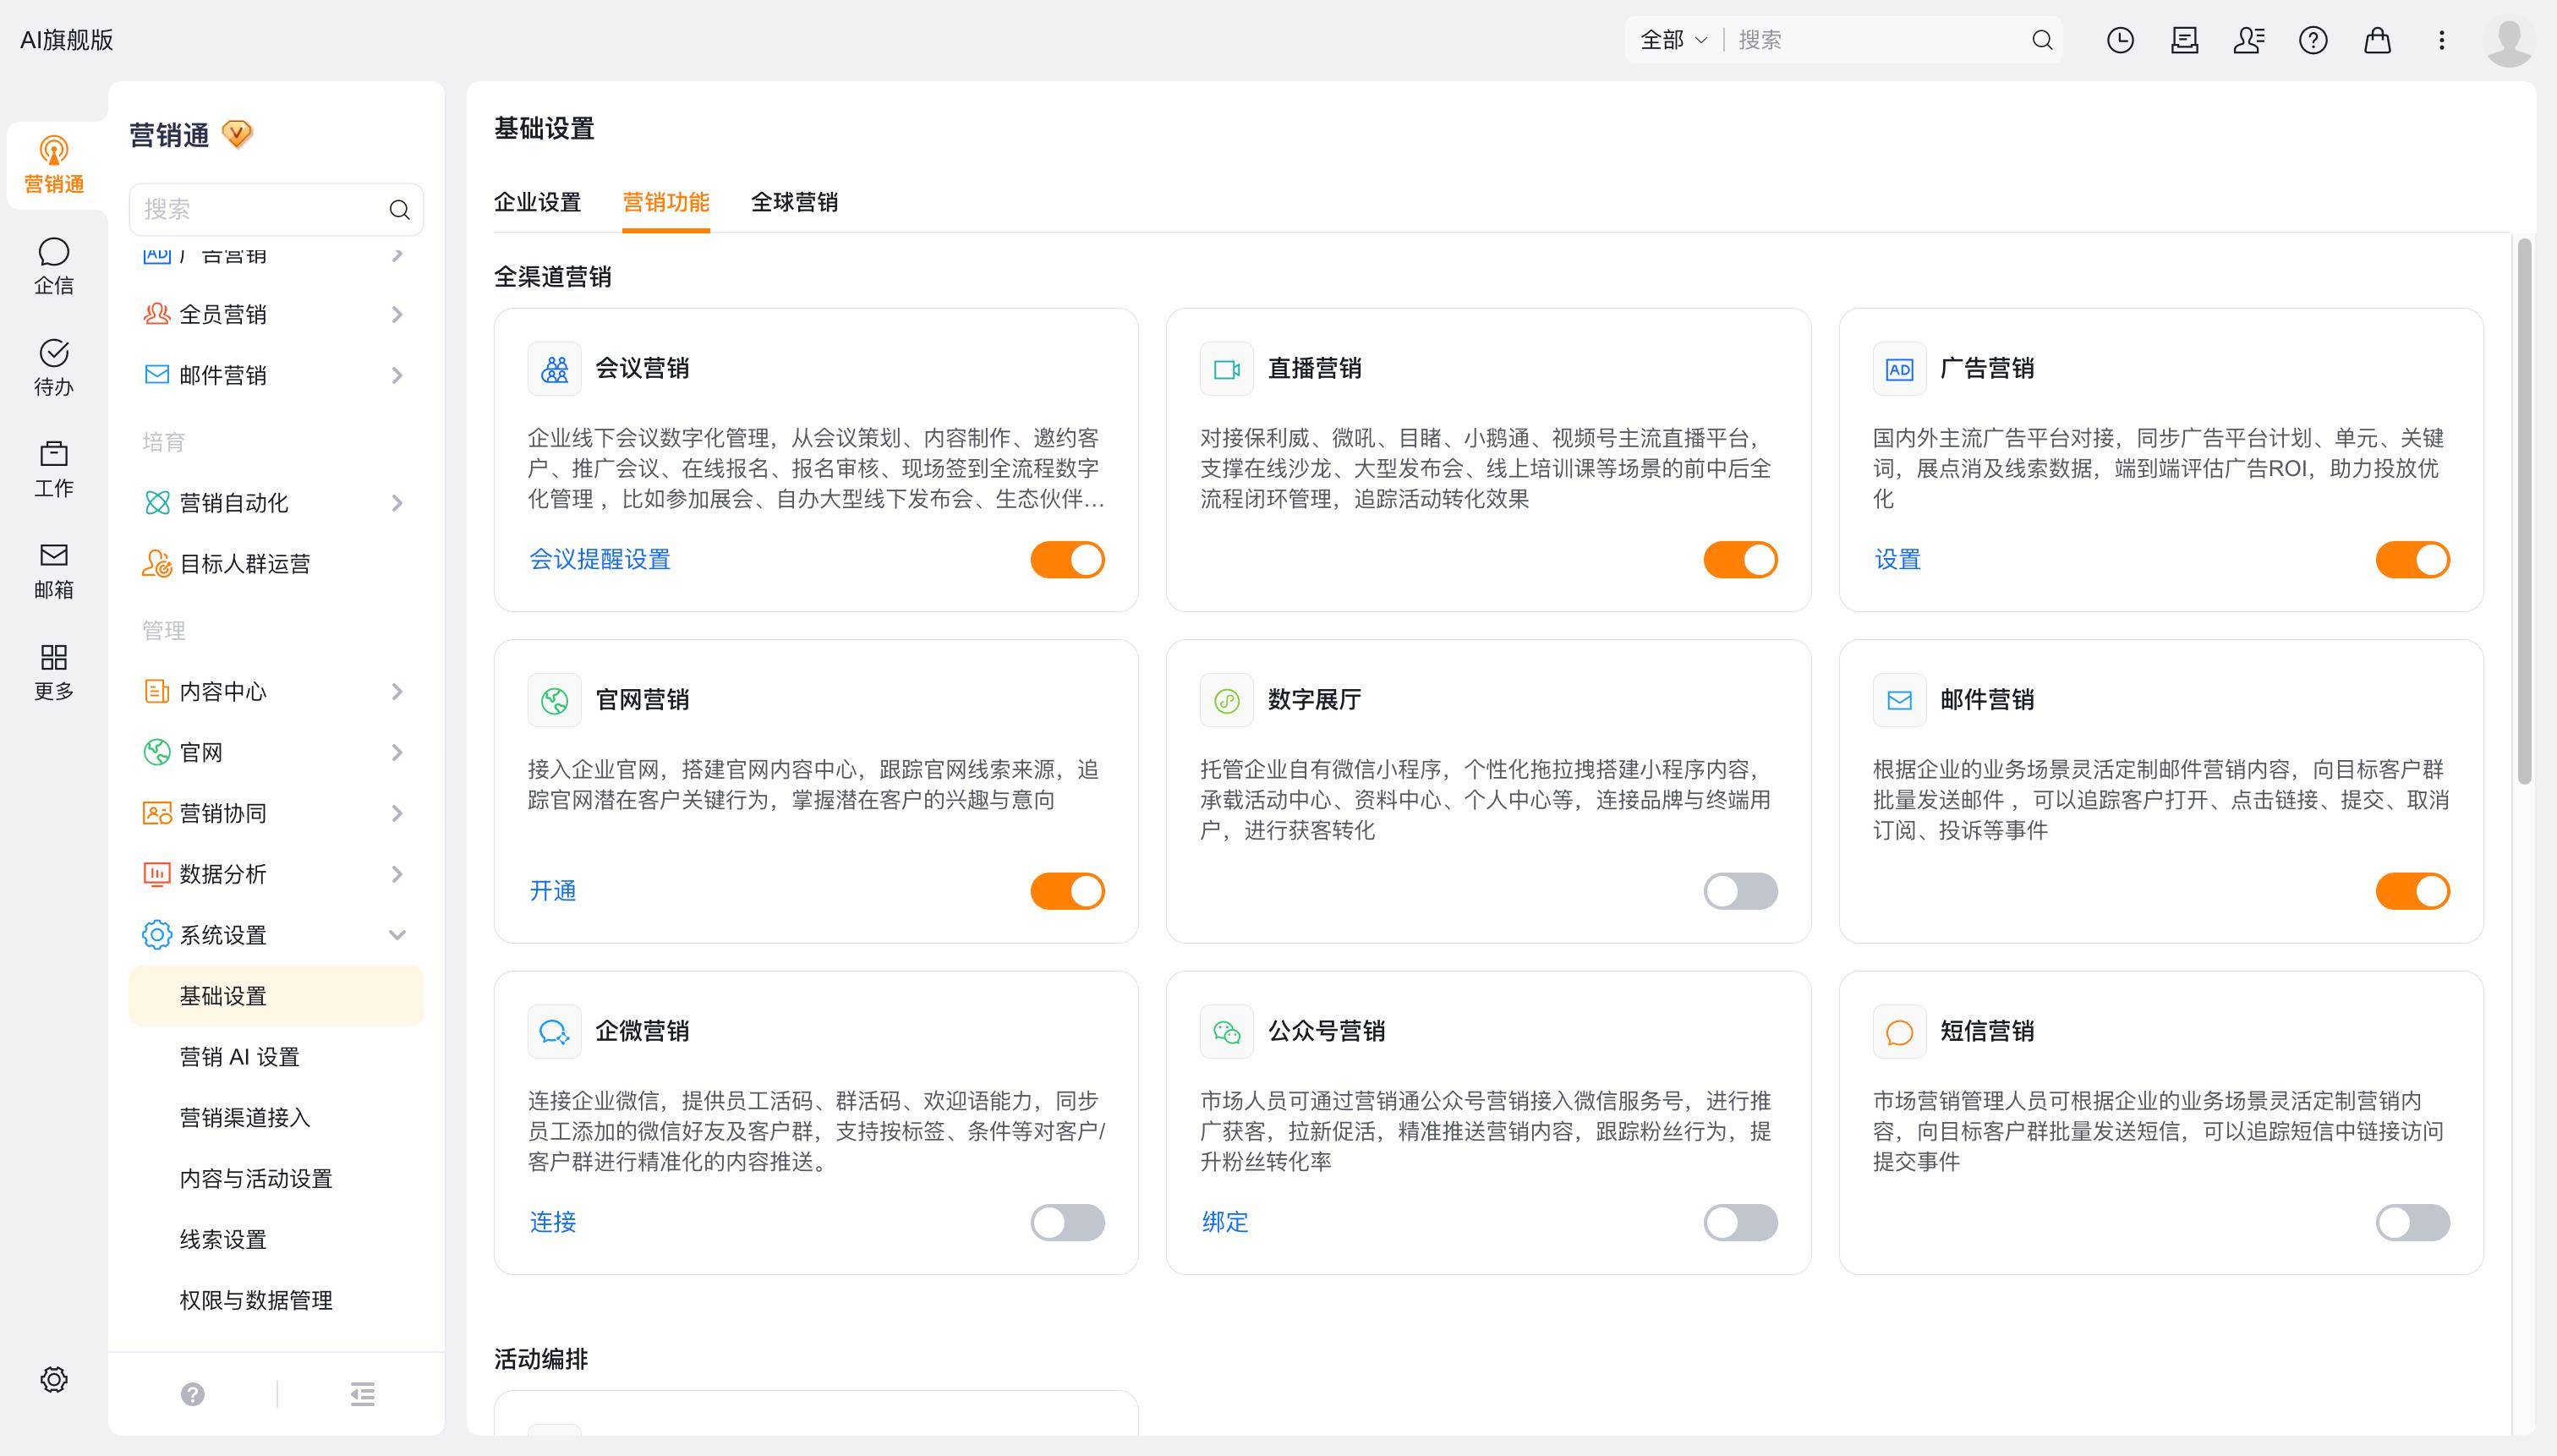Turn off the 会议营销 switch

pos(1067,560)
